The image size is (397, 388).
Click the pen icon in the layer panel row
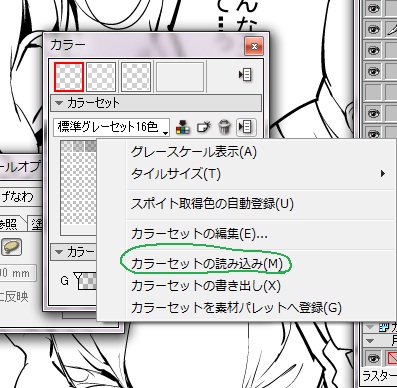tap(391, 30)
